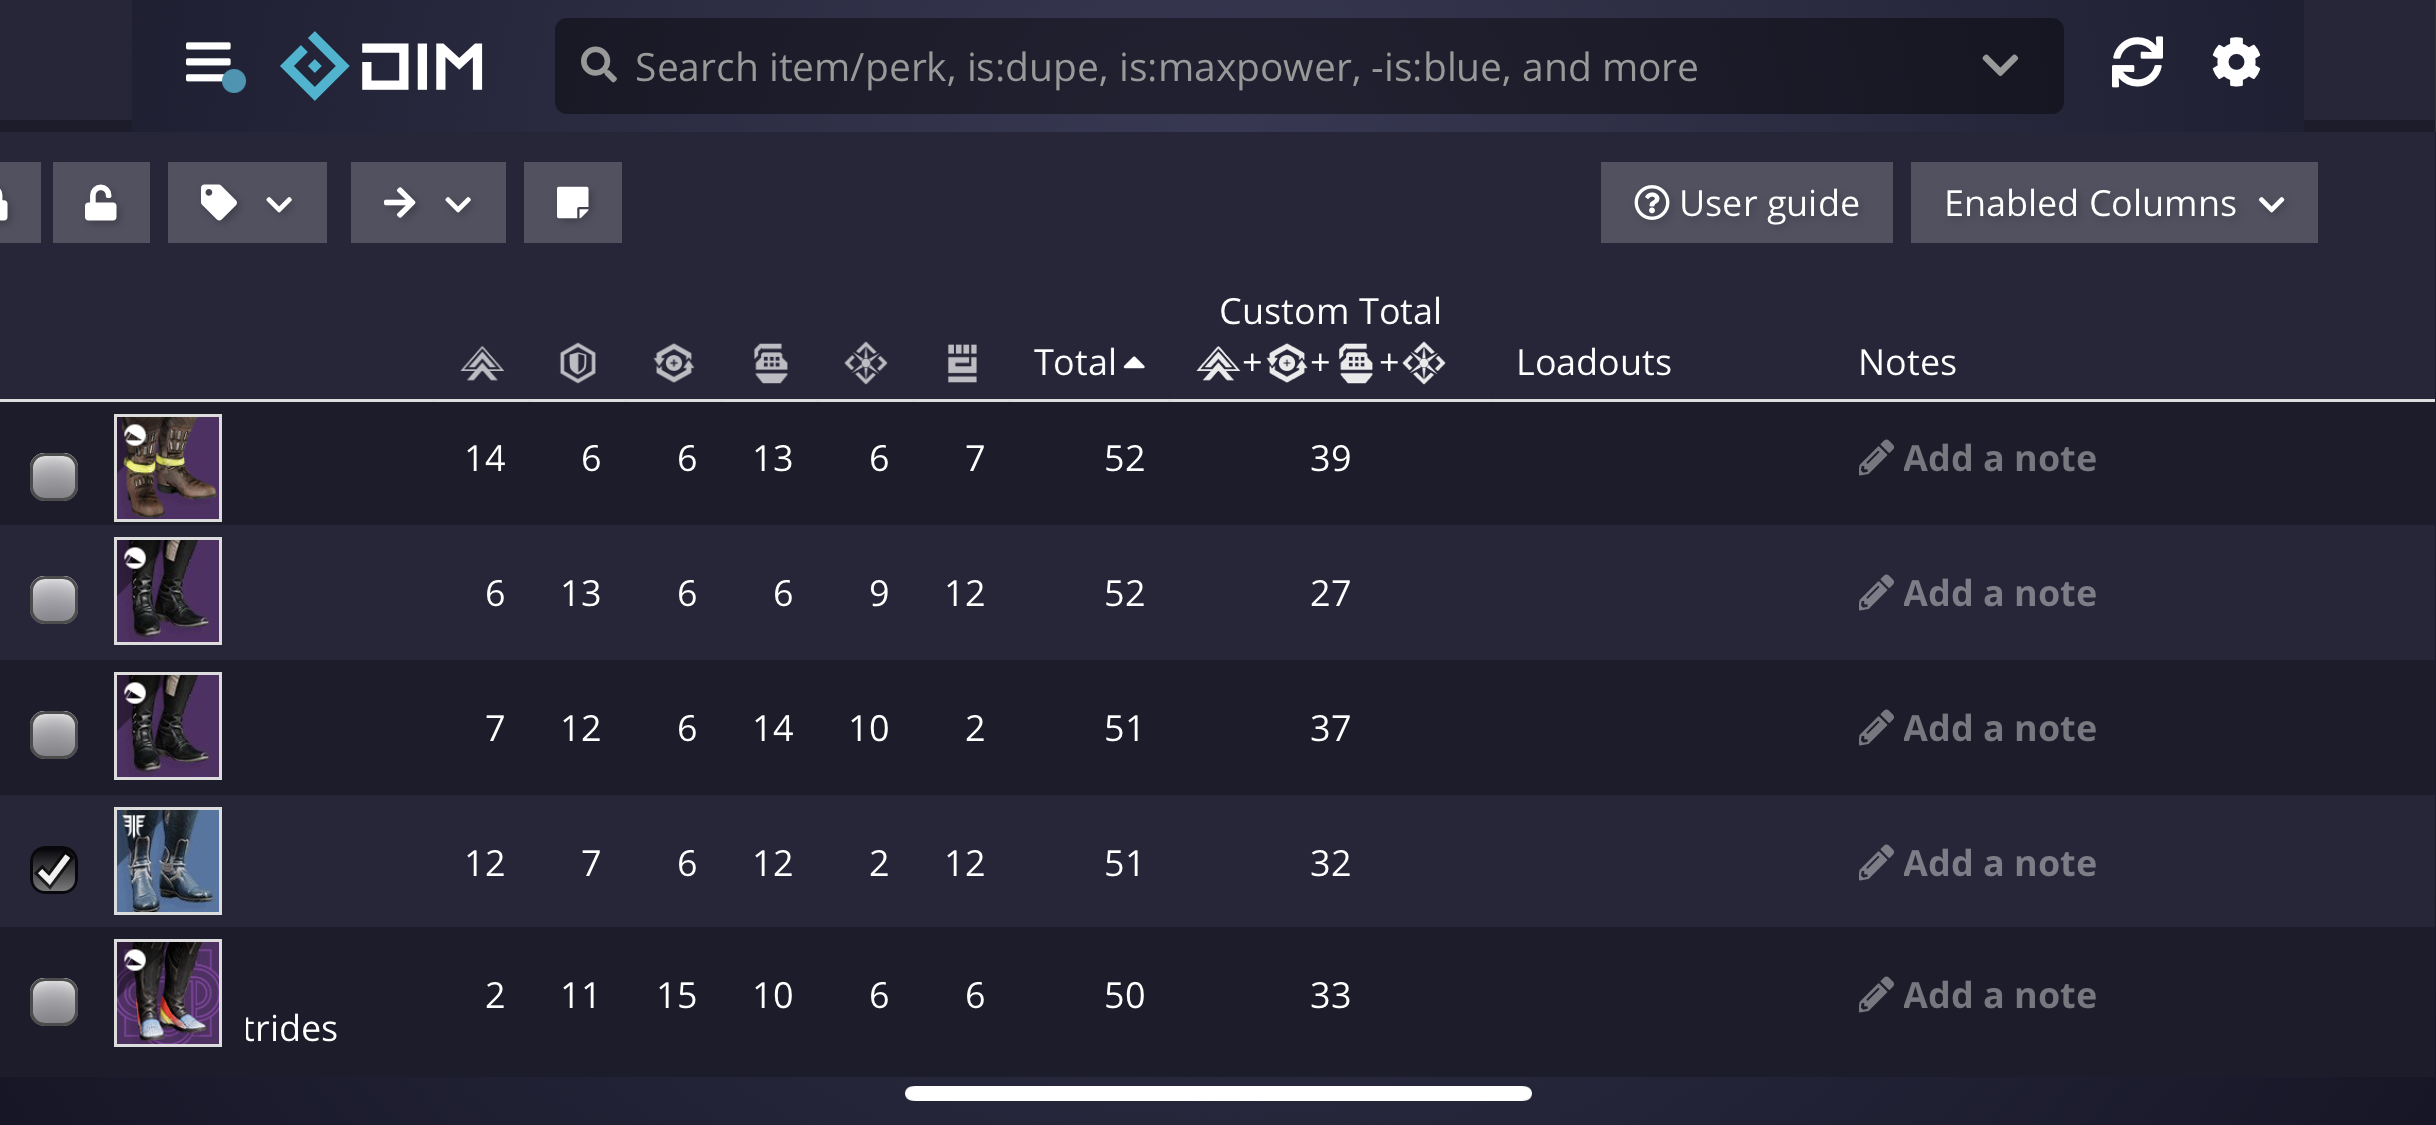
Task: Uncheck the selected blue boots row
Action: [x=53, y=871]
